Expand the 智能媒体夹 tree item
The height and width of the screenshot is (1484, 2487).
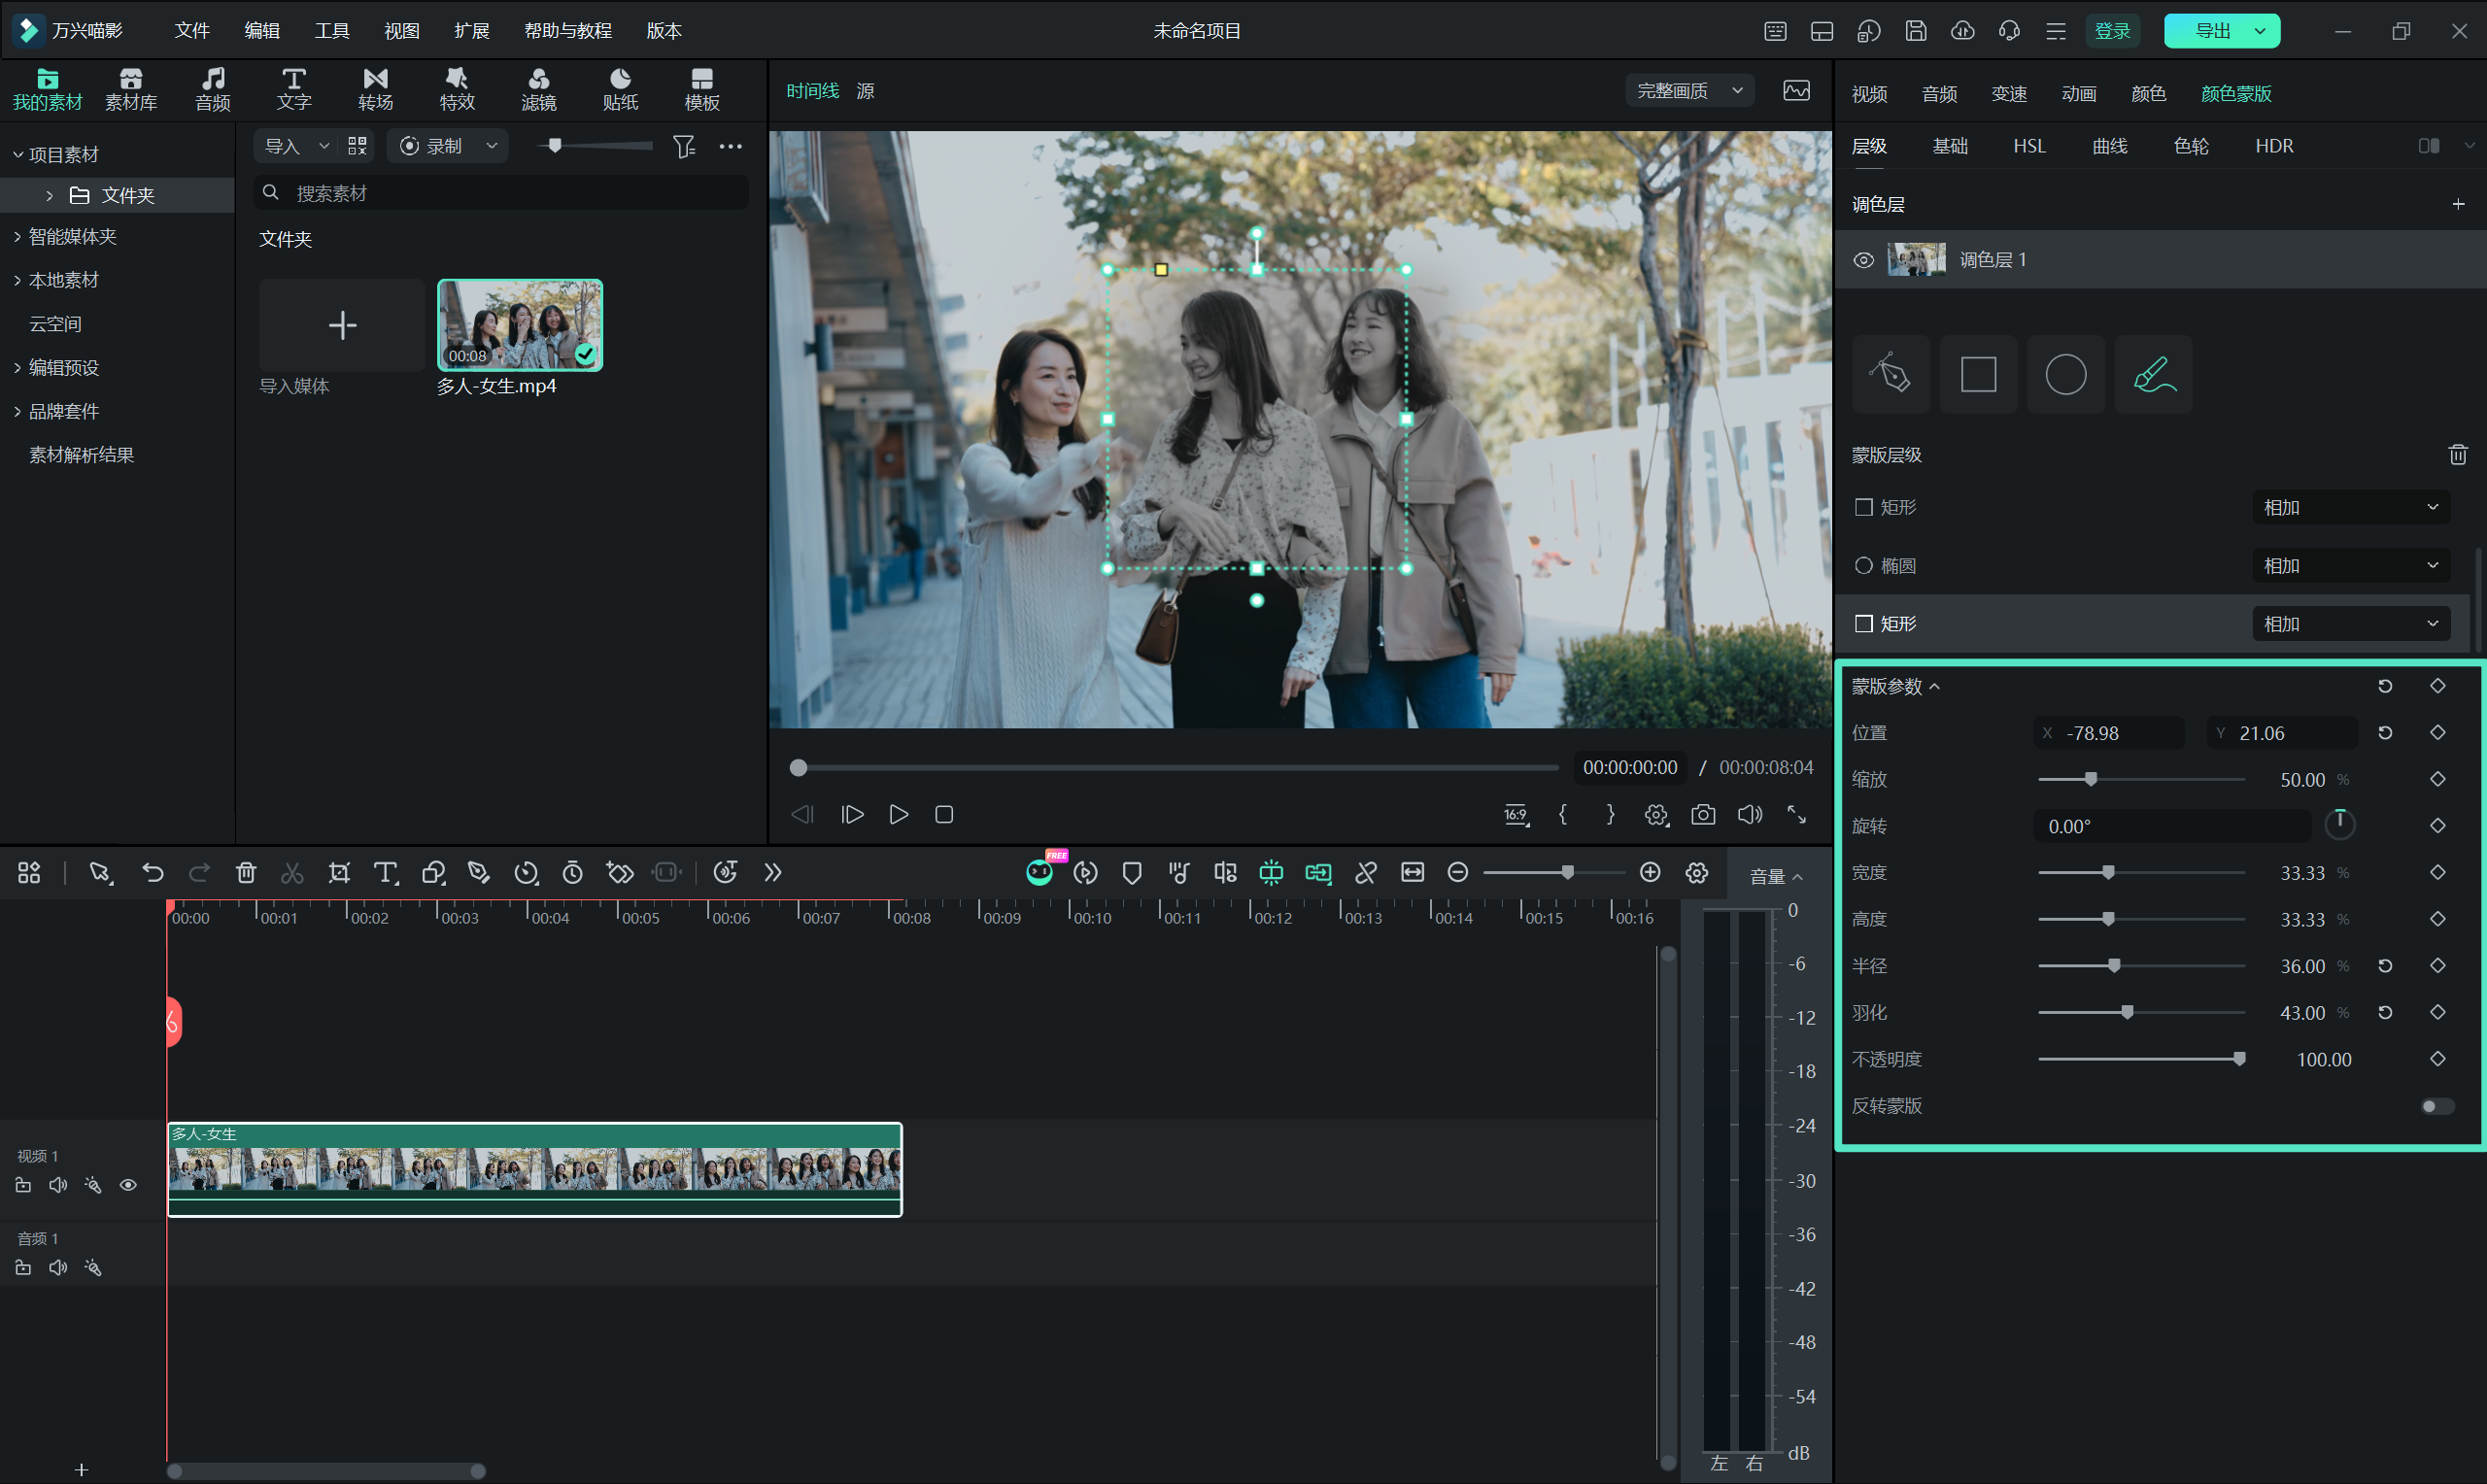[x=17, y=237]
